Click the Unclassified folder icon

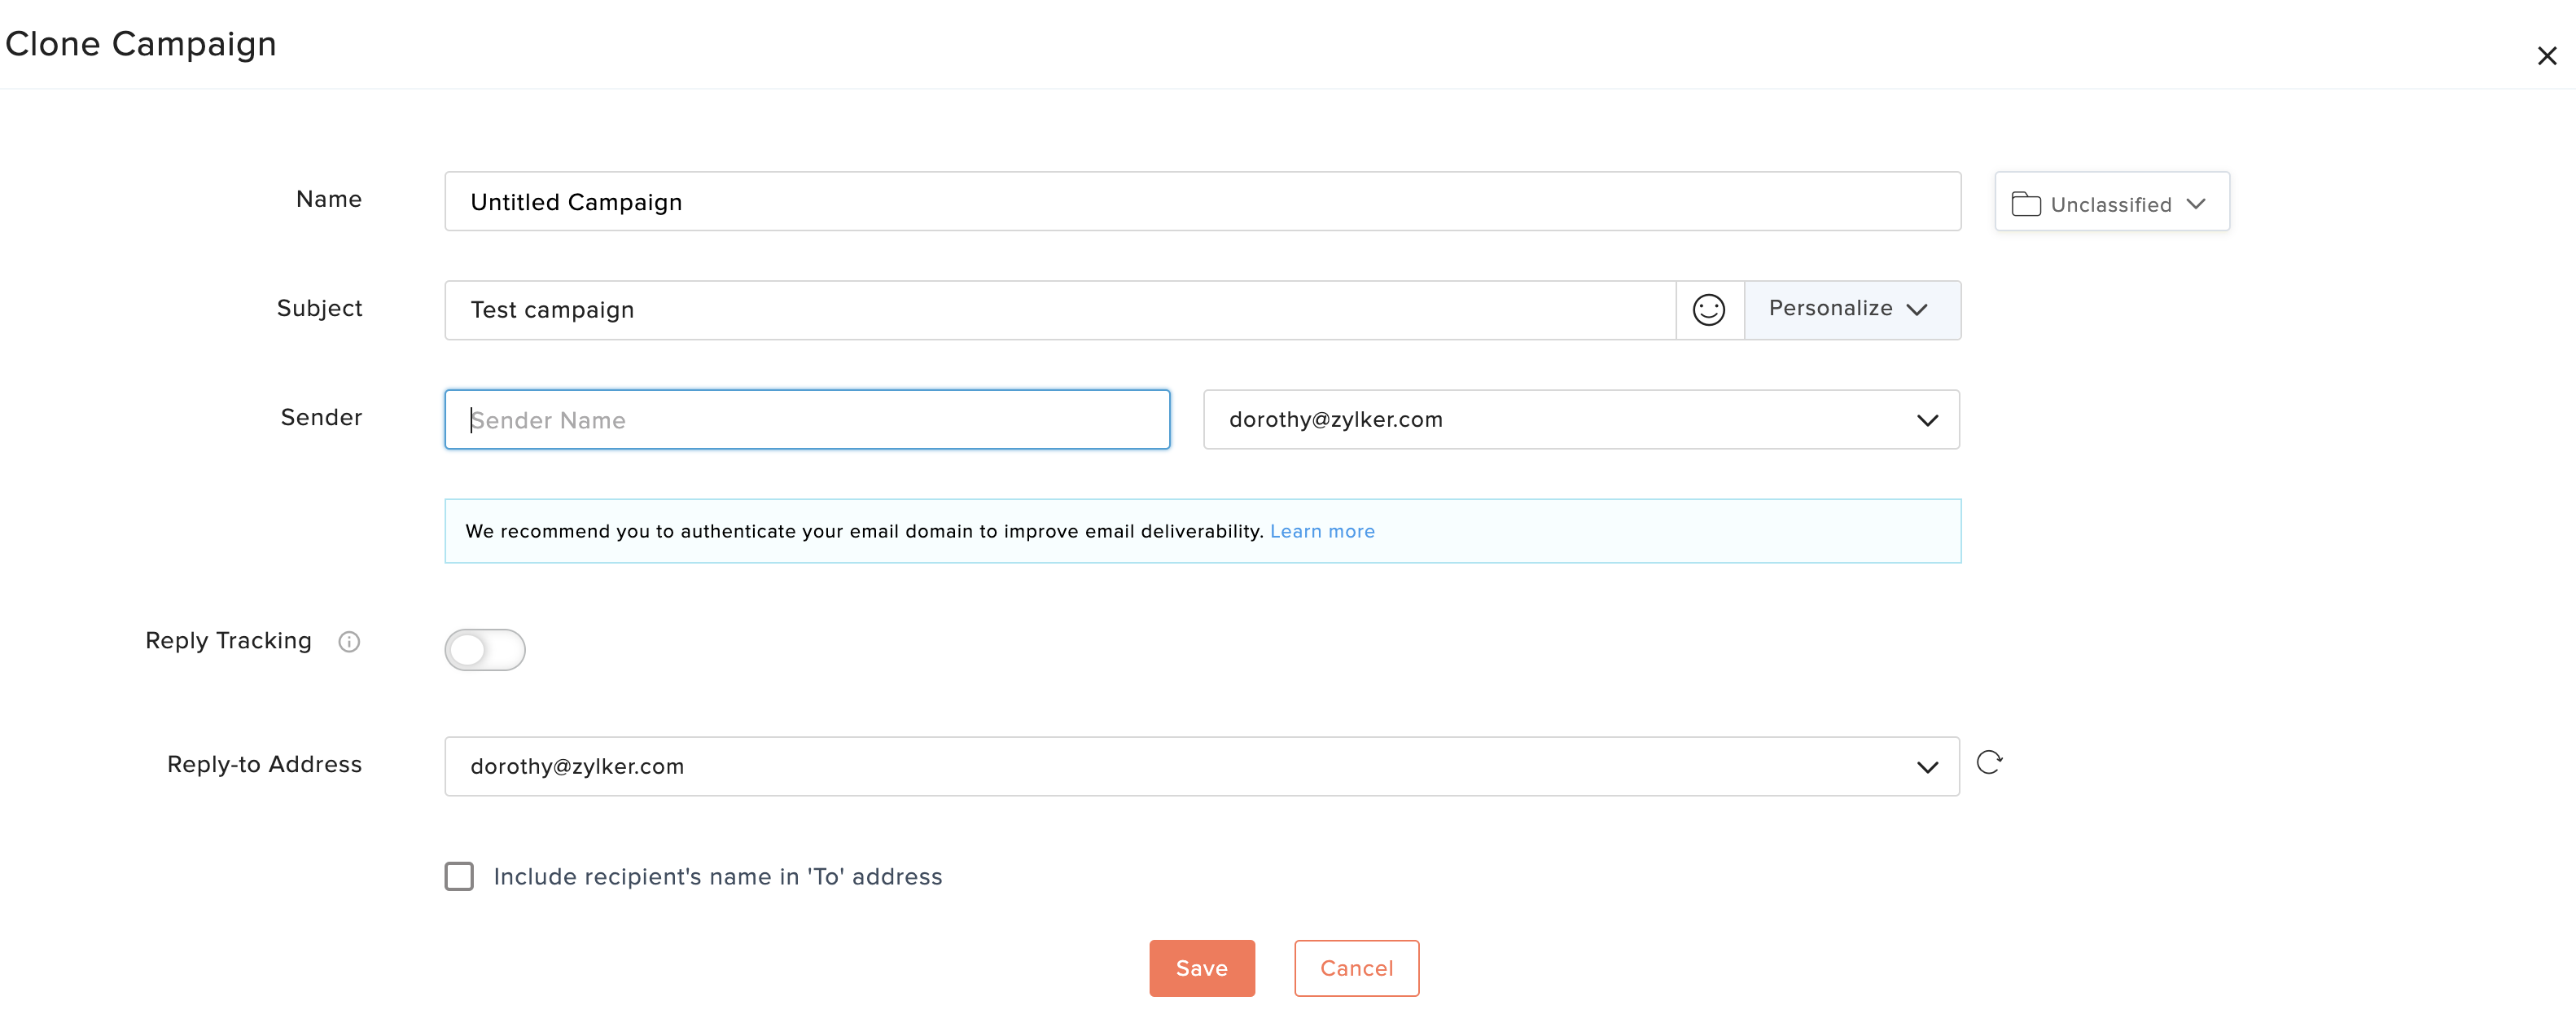pyautogui.click(x=2025, y=204)
